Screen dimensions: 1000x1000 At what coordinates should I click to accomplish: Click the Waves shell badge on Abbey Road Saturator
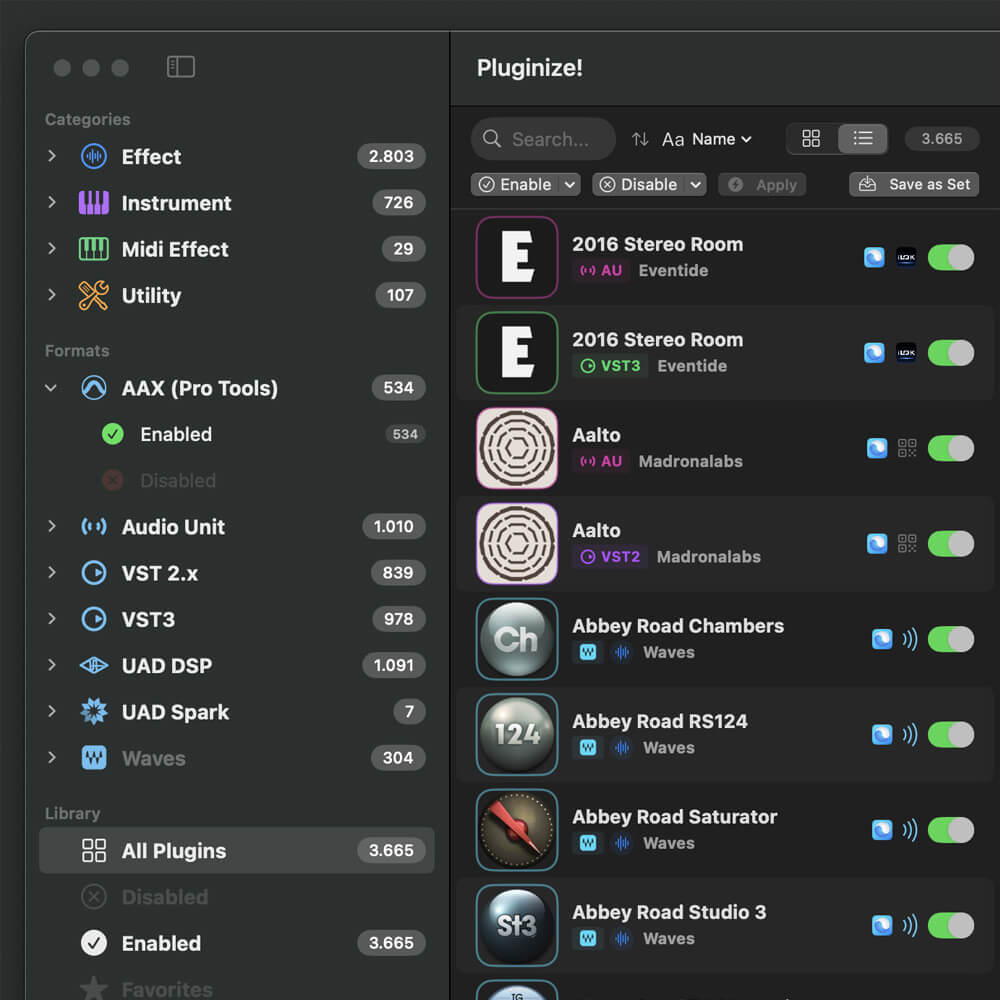pos(588,843)
